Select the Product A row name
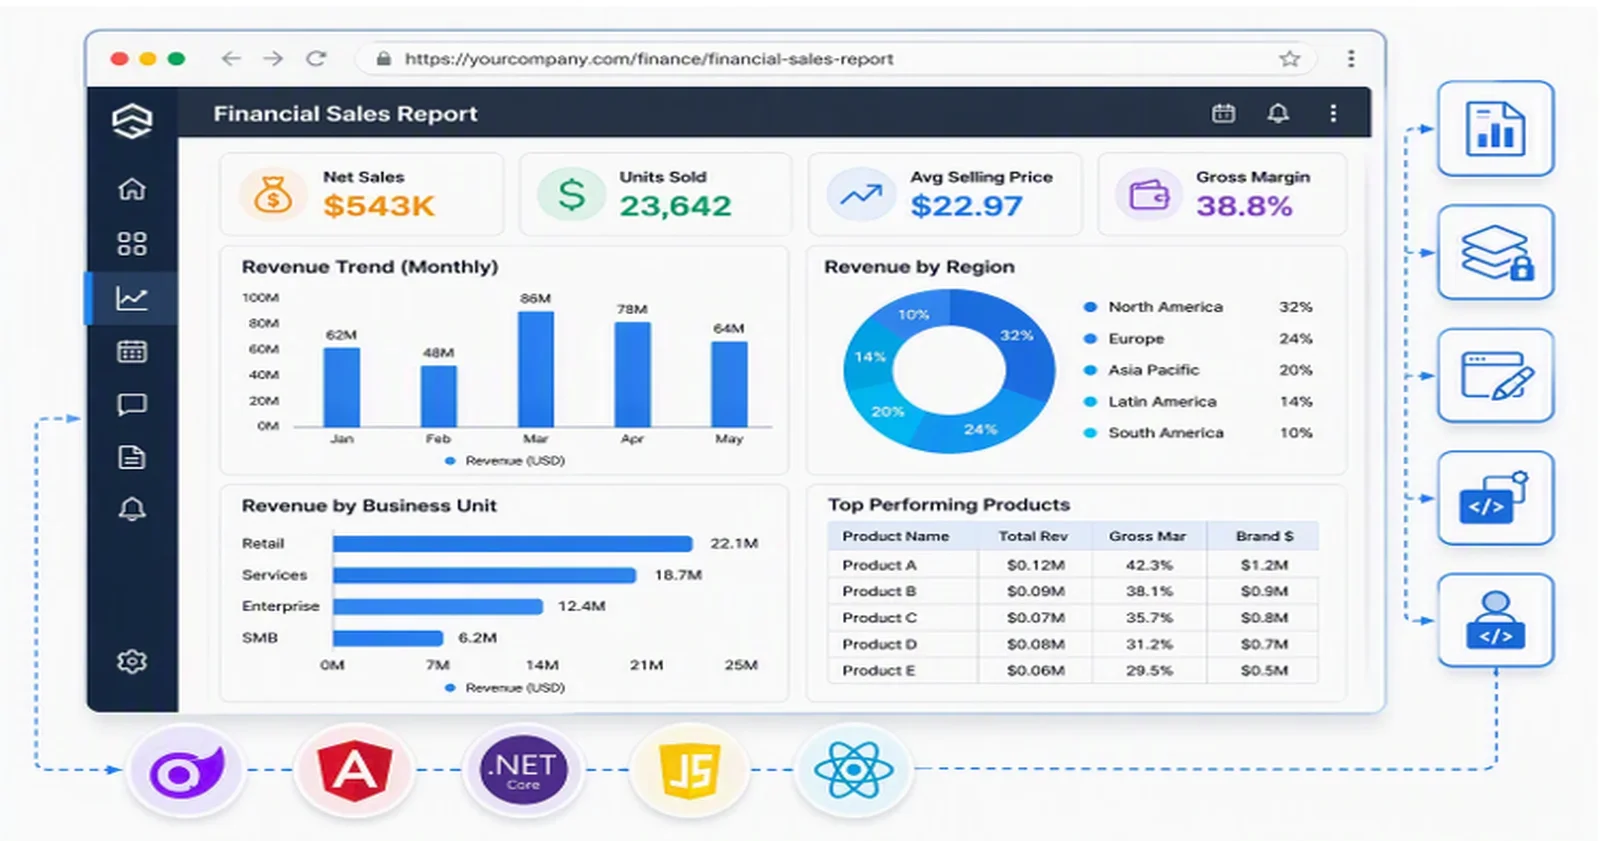The width and height of the screenshot is (1600, 841). (x=879, y=565)
